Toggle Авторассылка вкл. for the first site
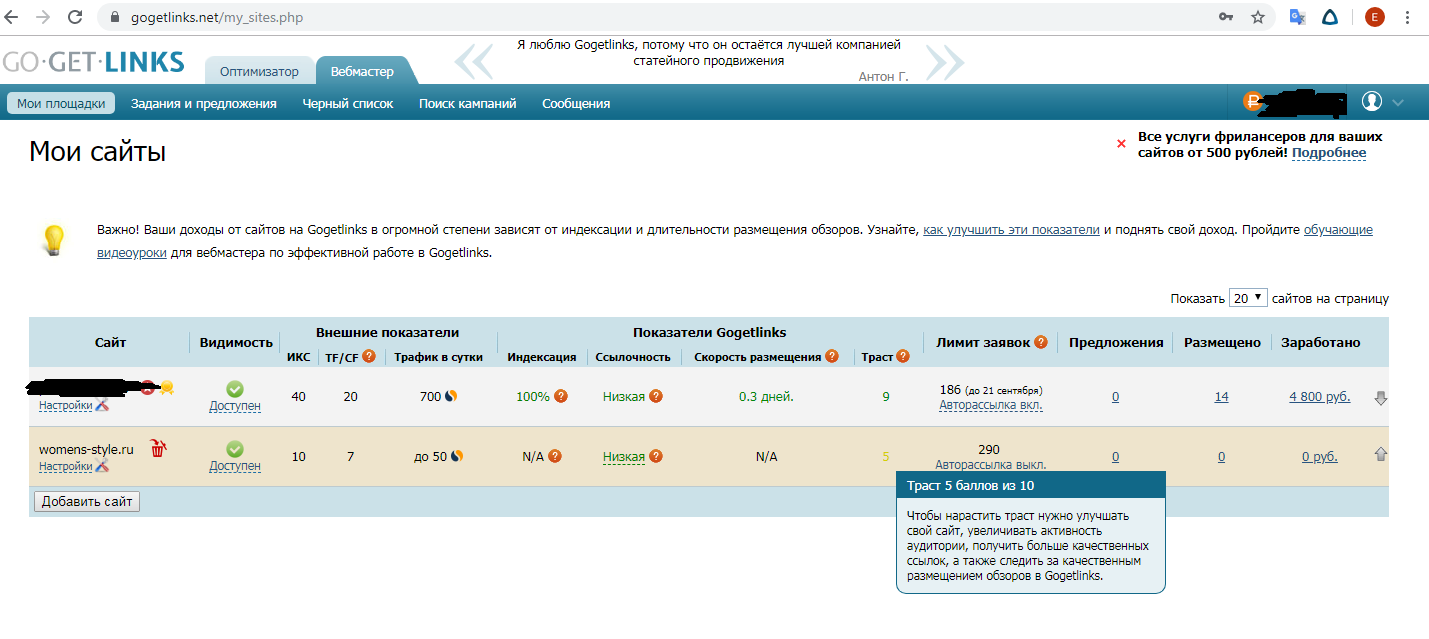 [x=991, y=405]
